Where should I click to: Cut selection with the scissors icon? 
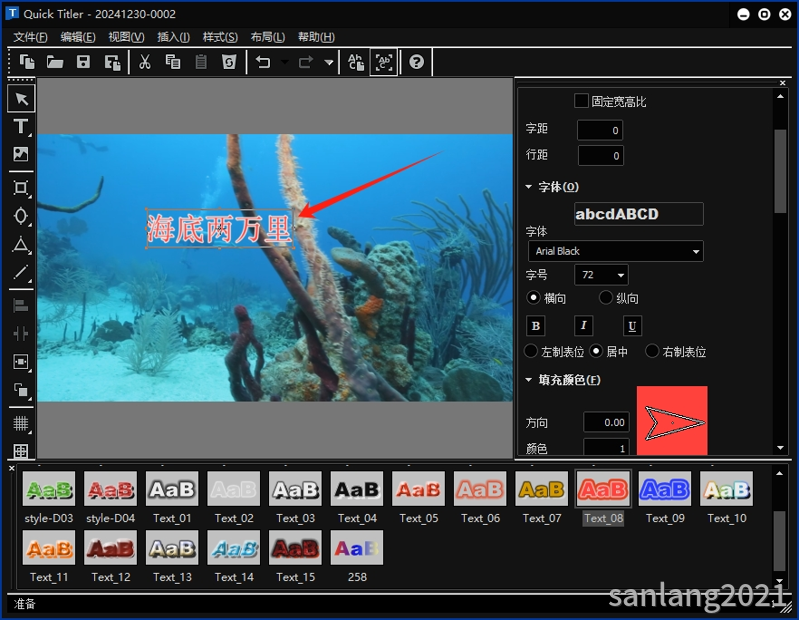[x=145, y=62]
